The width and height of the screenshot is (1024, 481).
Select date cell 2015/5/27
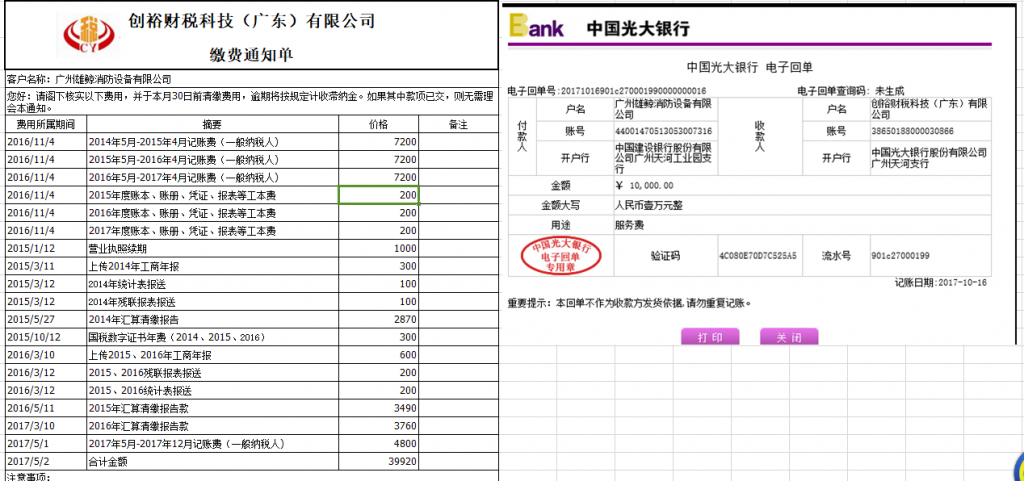[x=46, y=320]
